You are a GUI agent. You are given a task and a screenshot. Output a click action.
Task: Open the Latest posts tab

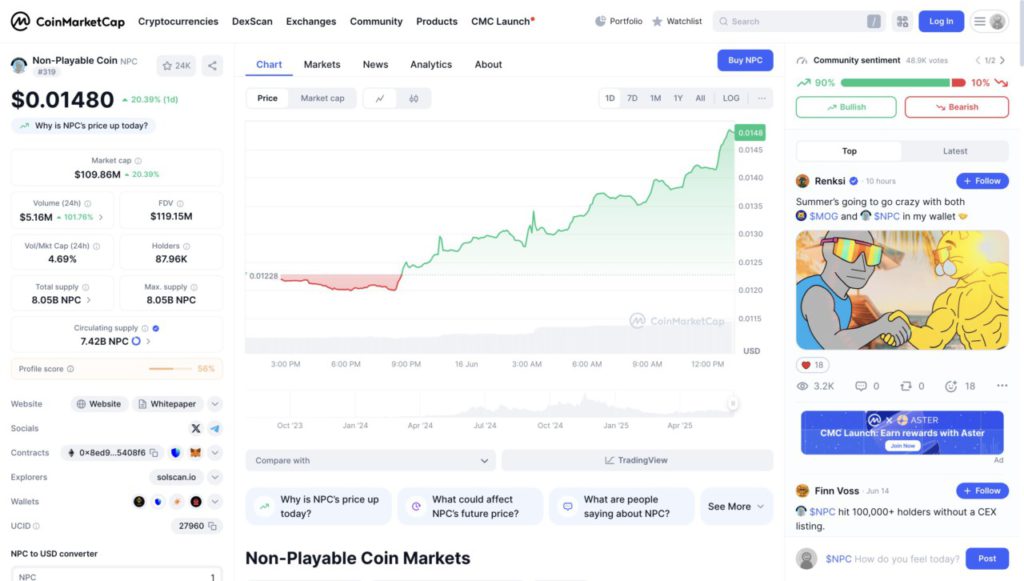tap(955, 151)
